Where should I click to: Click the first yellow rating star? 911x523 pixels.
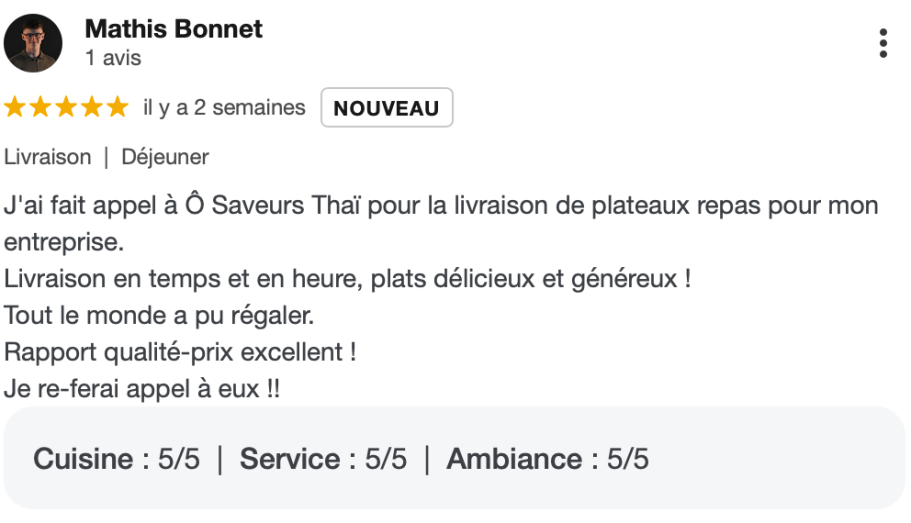click(x=15, y=108)
